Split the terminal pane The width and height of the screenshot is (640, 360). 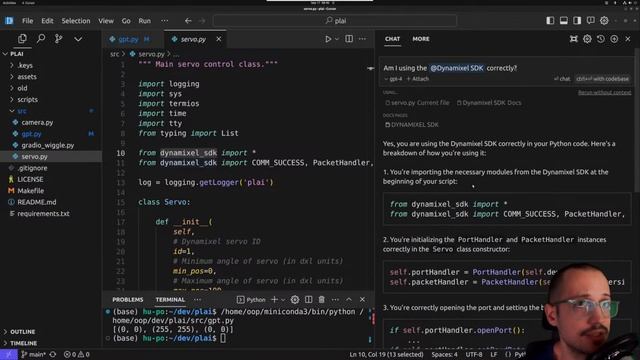point(309,300)
